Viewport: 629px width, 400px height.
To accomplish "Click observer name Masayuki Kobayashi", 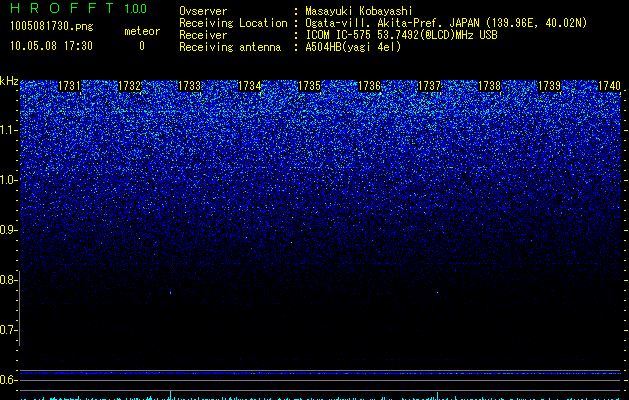I will coord(359,11).
